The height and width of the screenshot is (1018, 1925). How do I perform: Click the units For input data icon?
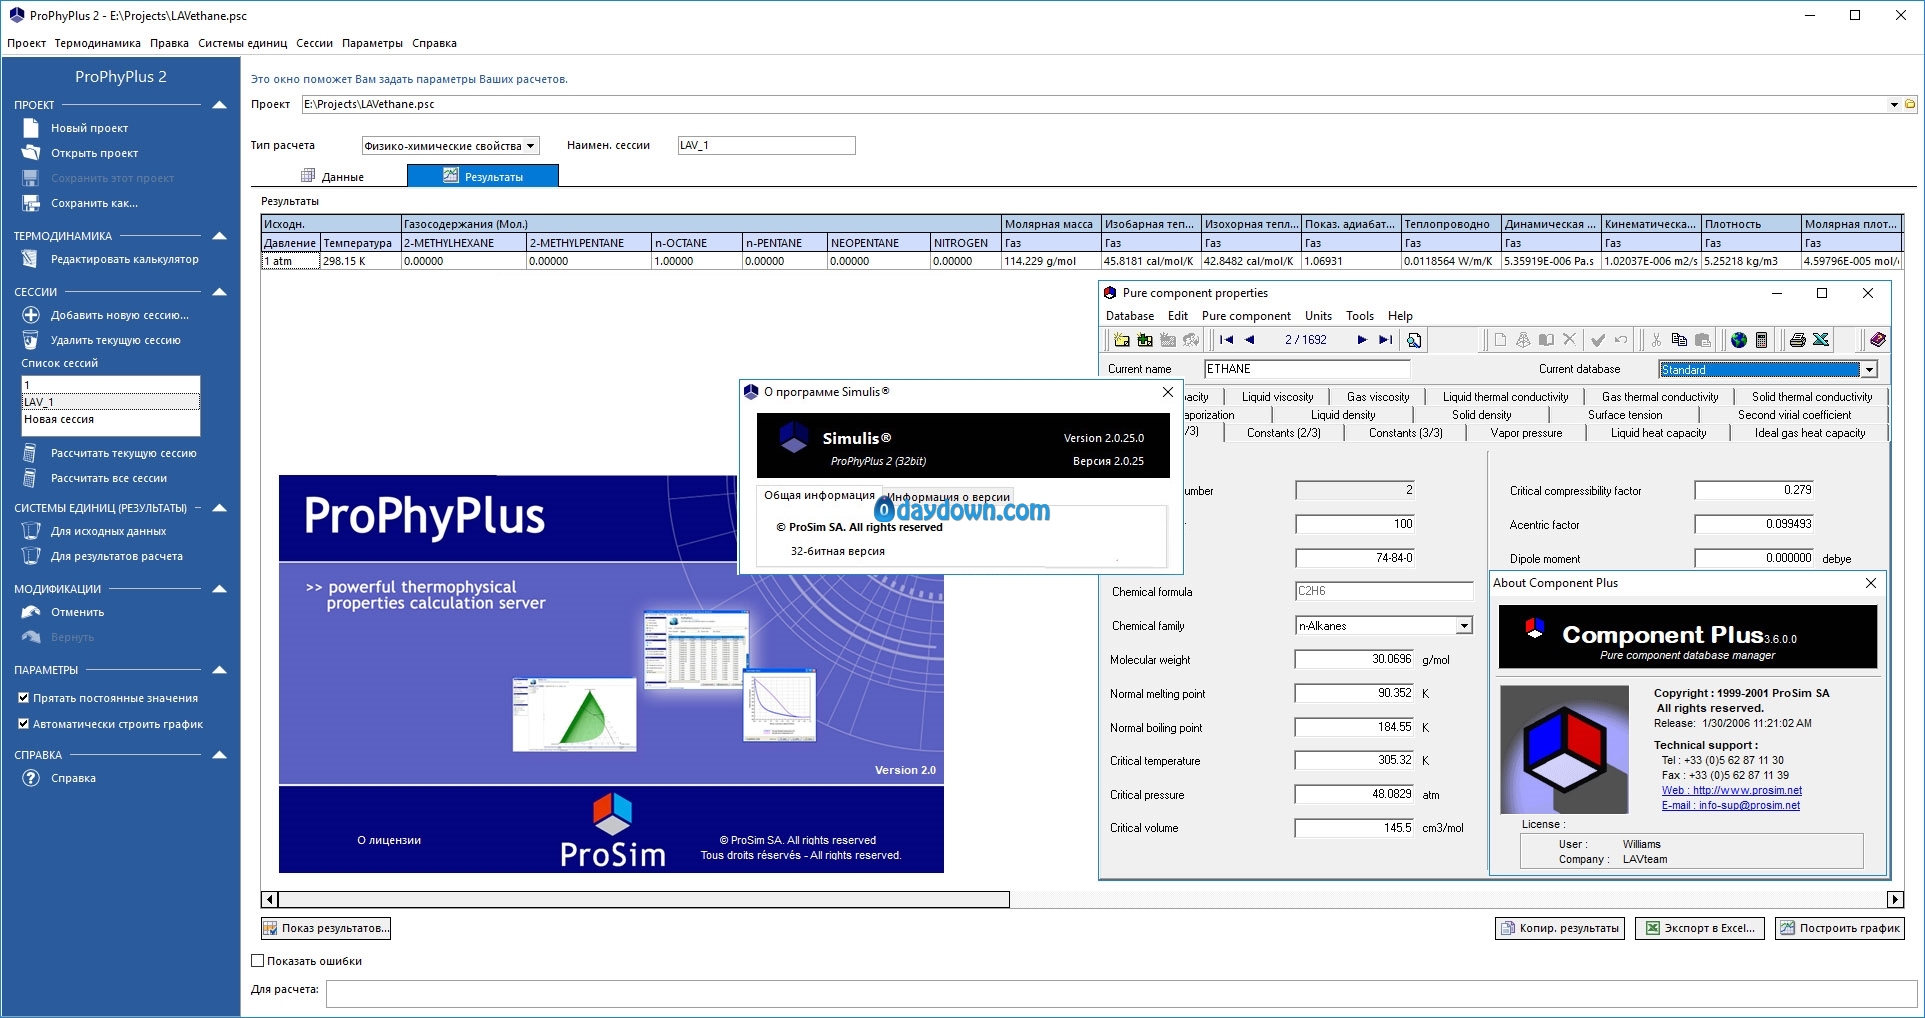(31, 531)
